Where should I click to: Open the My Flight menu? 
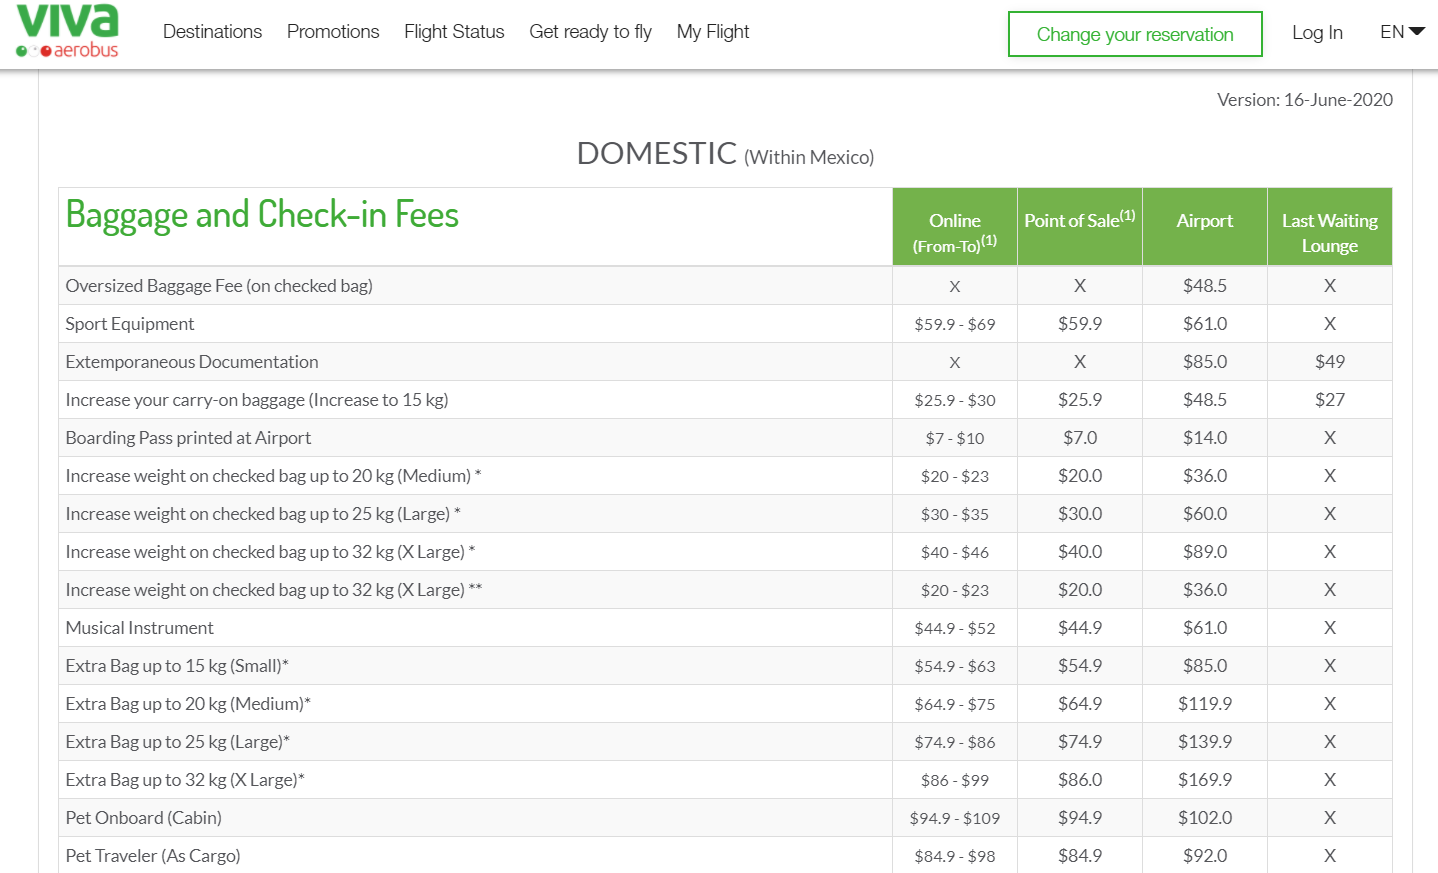[x=713, y=32]
